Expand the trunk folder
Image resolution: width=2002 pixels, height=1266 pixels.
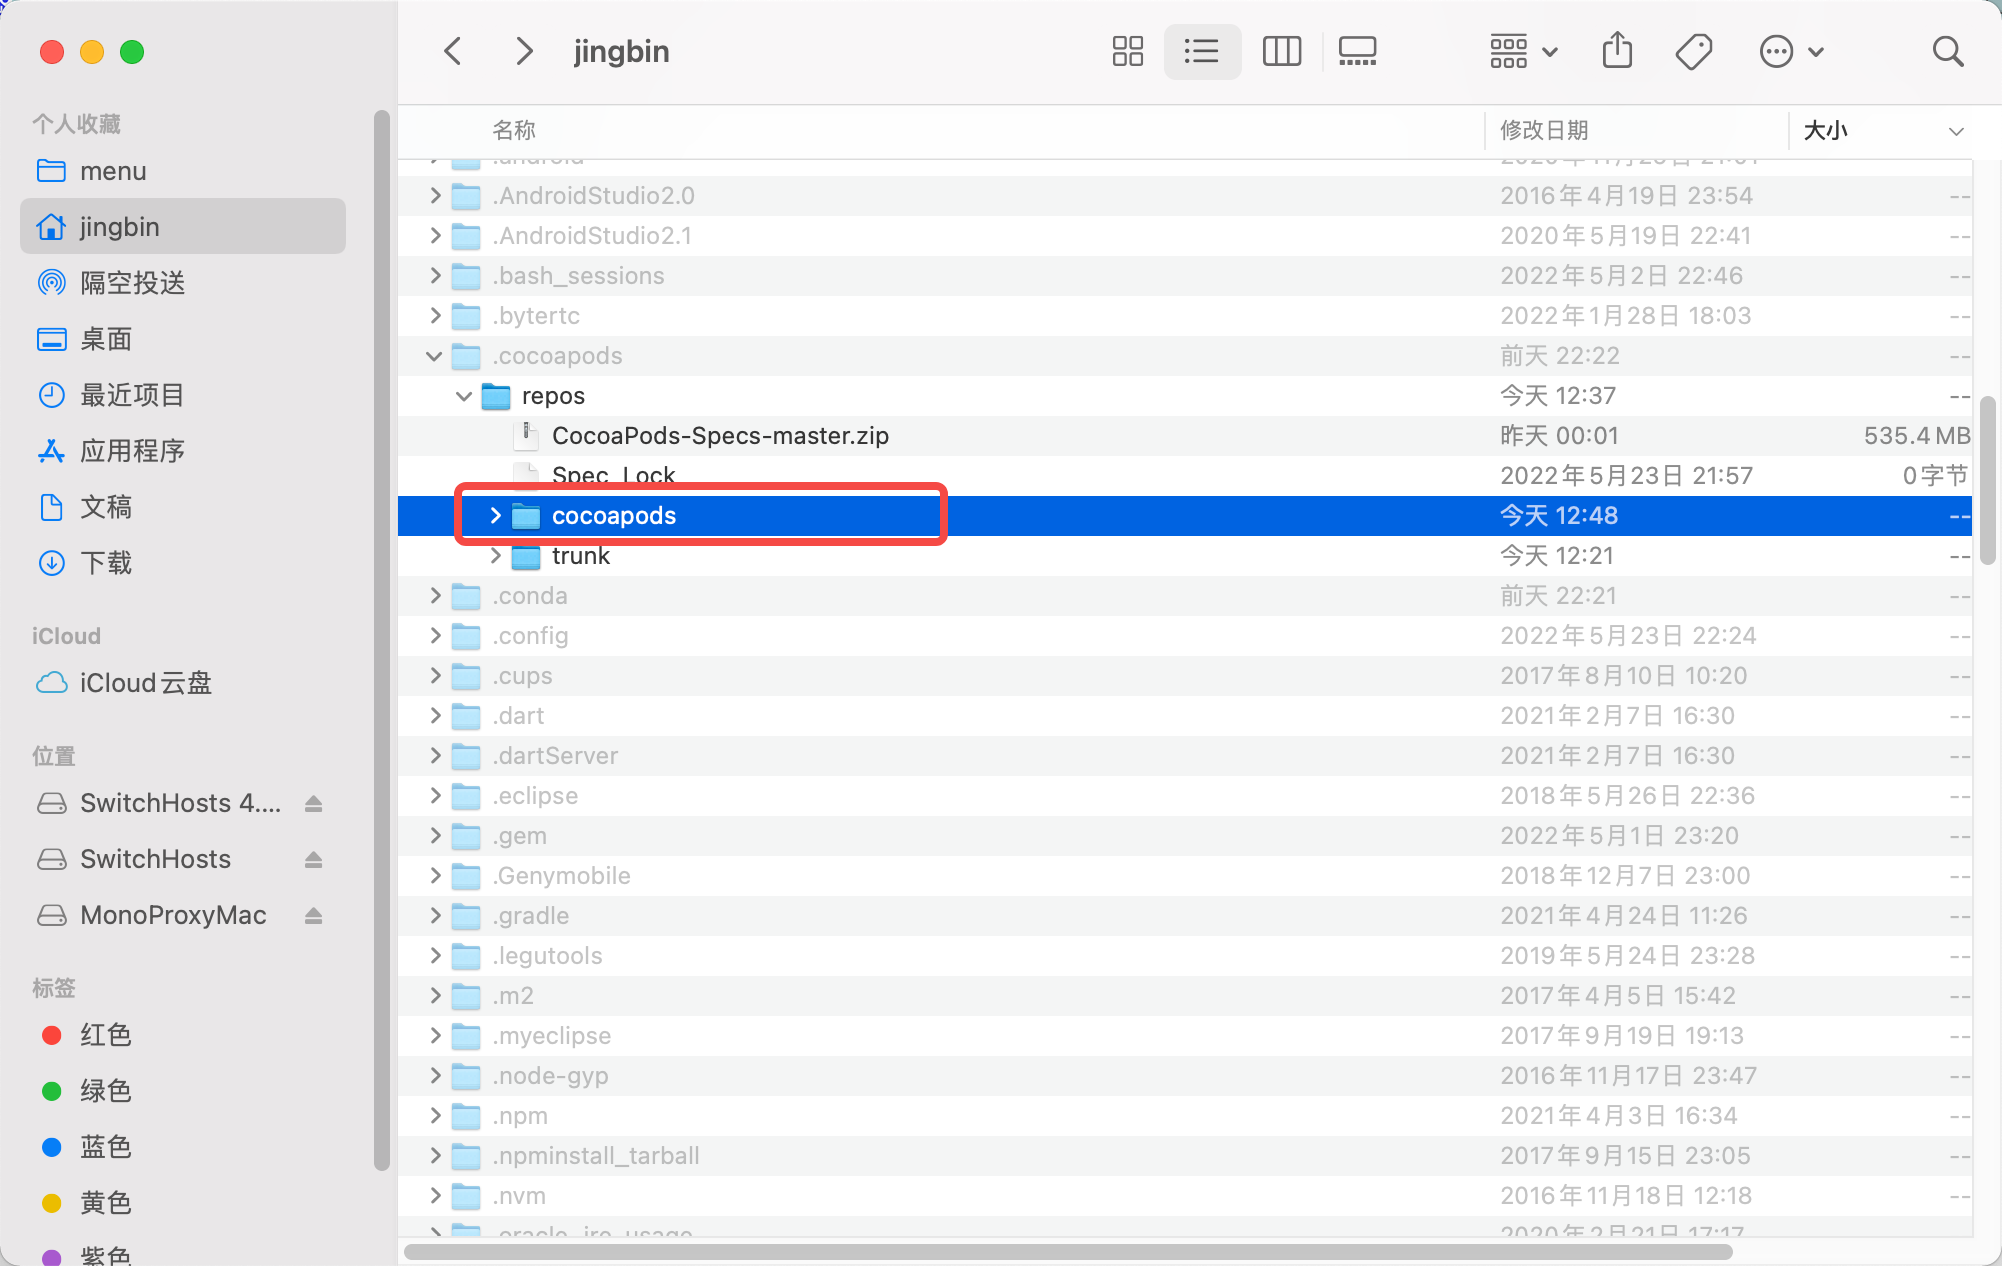click(495, 556)
